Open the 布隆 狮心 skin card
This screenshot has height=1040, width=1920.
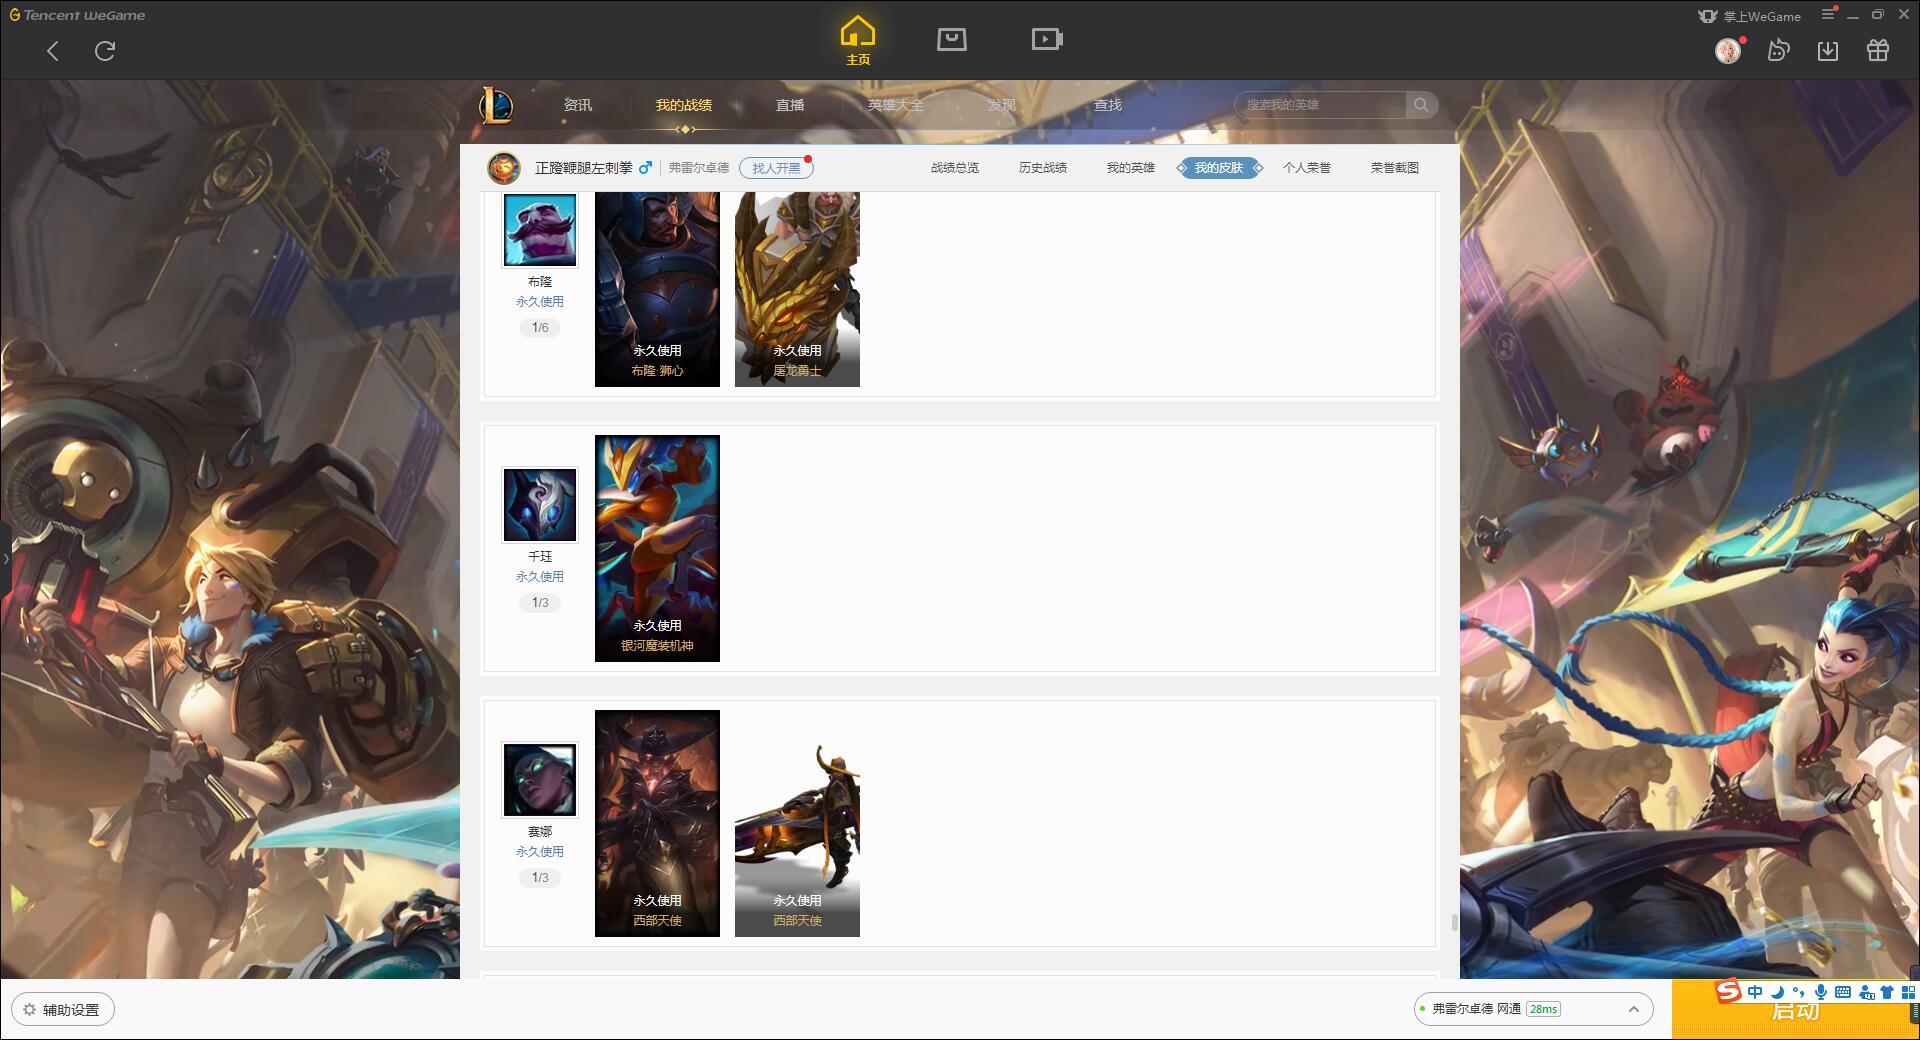(x=657, y=289)
